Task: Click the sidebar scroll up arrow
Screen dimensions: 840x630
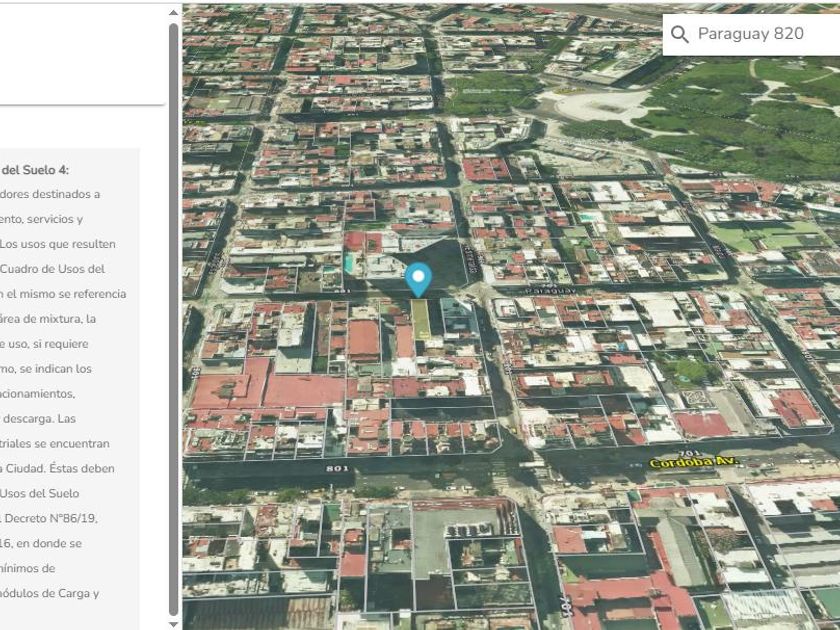Action: pyautogui.click(x=173, y=12)
